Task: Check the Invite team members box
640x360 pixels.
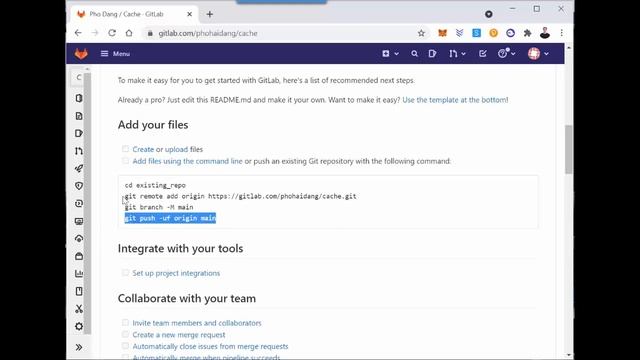Action: [x=125, y=322]
